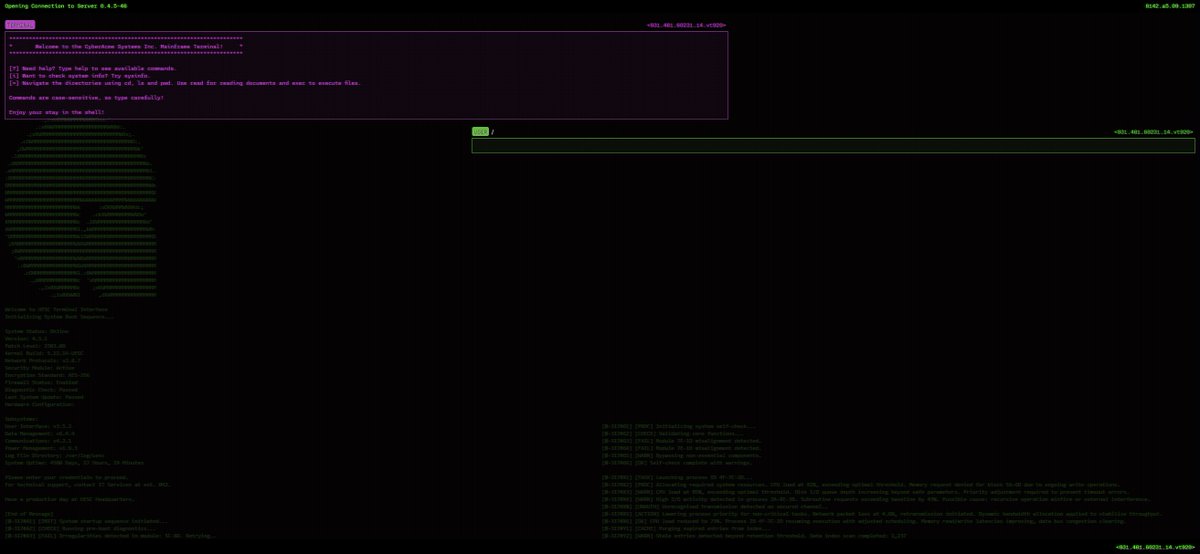The width and height of the screenshot is (1200, 554).
Task: Click the purple '<931.401.90231.14.vt920>' identifier
Action: coord(686,25)
